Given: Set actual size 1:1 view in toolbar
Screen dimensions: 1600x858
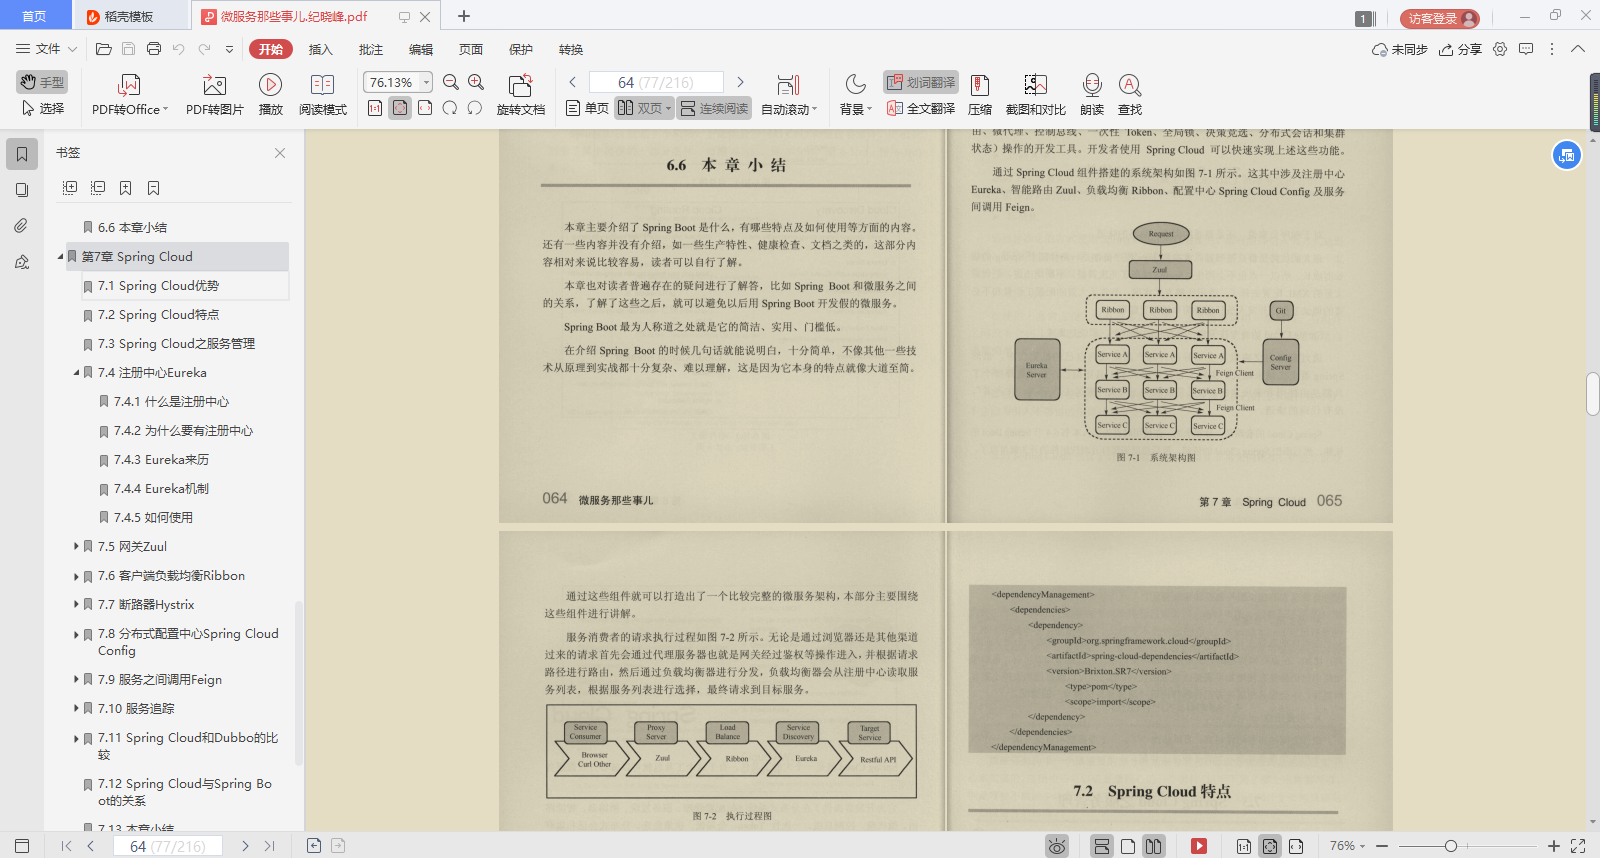Looking at the screenshot, I should tap(375, 108).
